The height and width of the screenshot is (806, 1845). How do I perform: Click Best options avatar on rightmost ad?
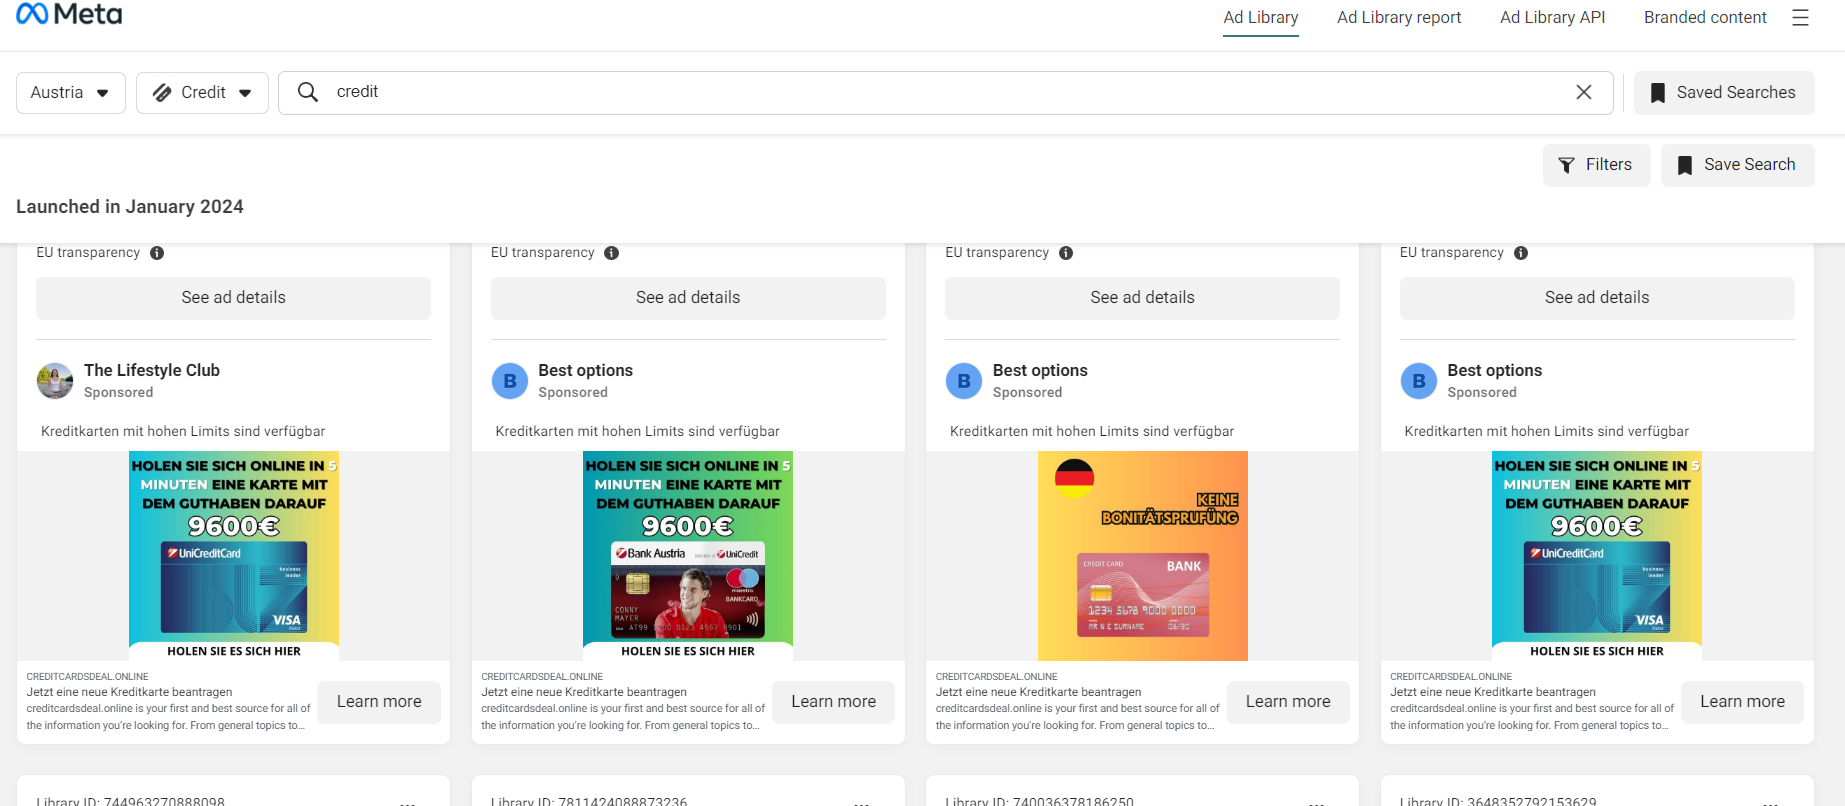tap(1419, 381)
